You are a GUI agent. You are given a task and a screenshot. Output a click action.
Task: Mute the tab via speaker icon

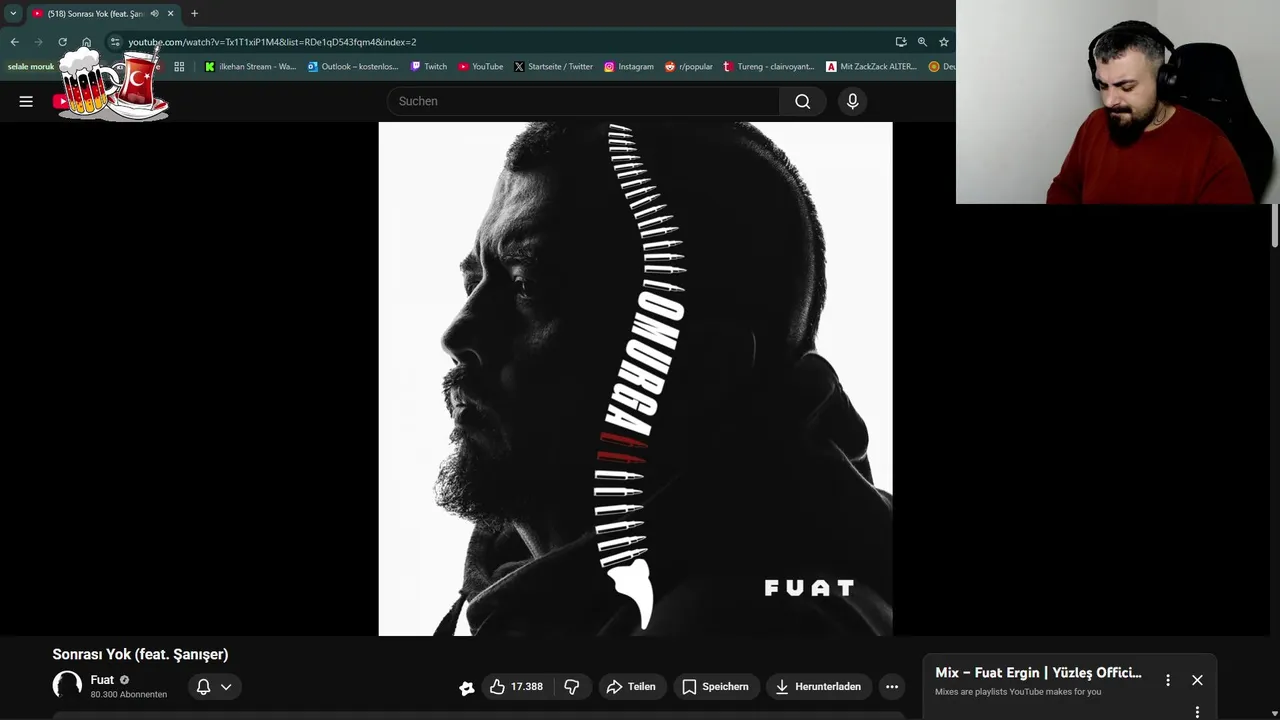click(x=154, y=14)
